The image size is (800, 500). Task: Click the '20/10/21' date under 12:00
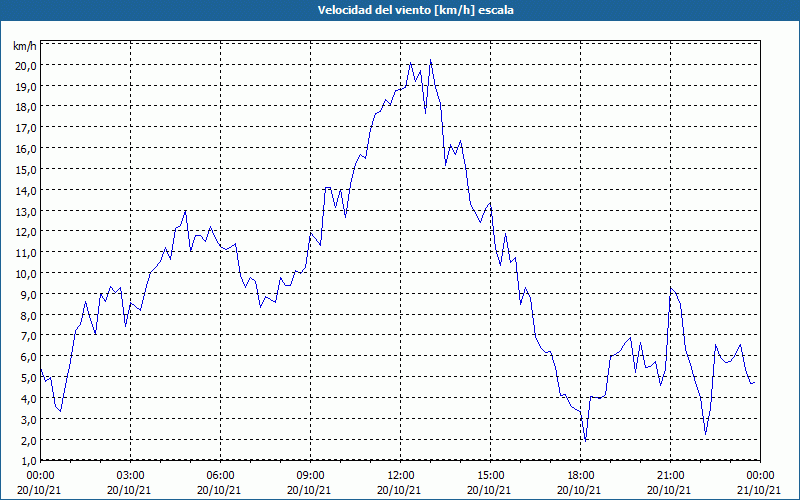399,490
